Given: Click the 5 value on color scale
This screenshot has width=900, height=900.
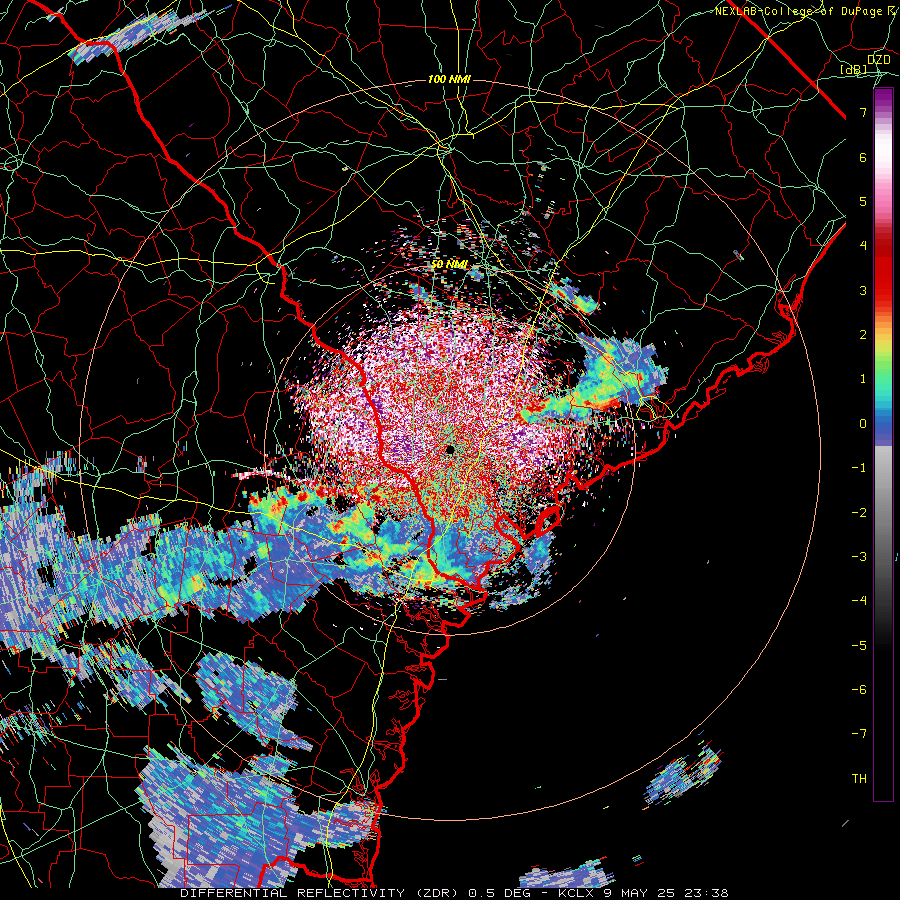Looking at the screenshot, I should click(863, 201).
